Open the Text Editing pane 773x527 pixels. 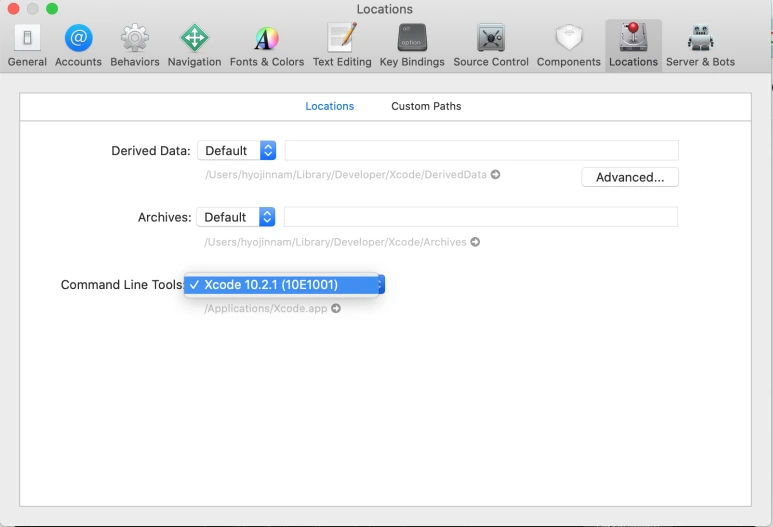click(x=342, y=46)
